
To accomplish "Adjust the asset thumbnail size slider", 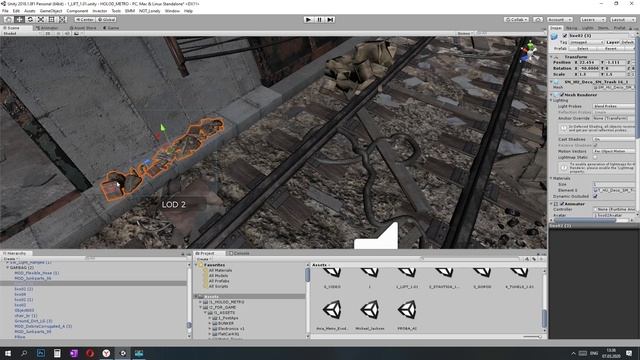I will (x=532, y=337).
